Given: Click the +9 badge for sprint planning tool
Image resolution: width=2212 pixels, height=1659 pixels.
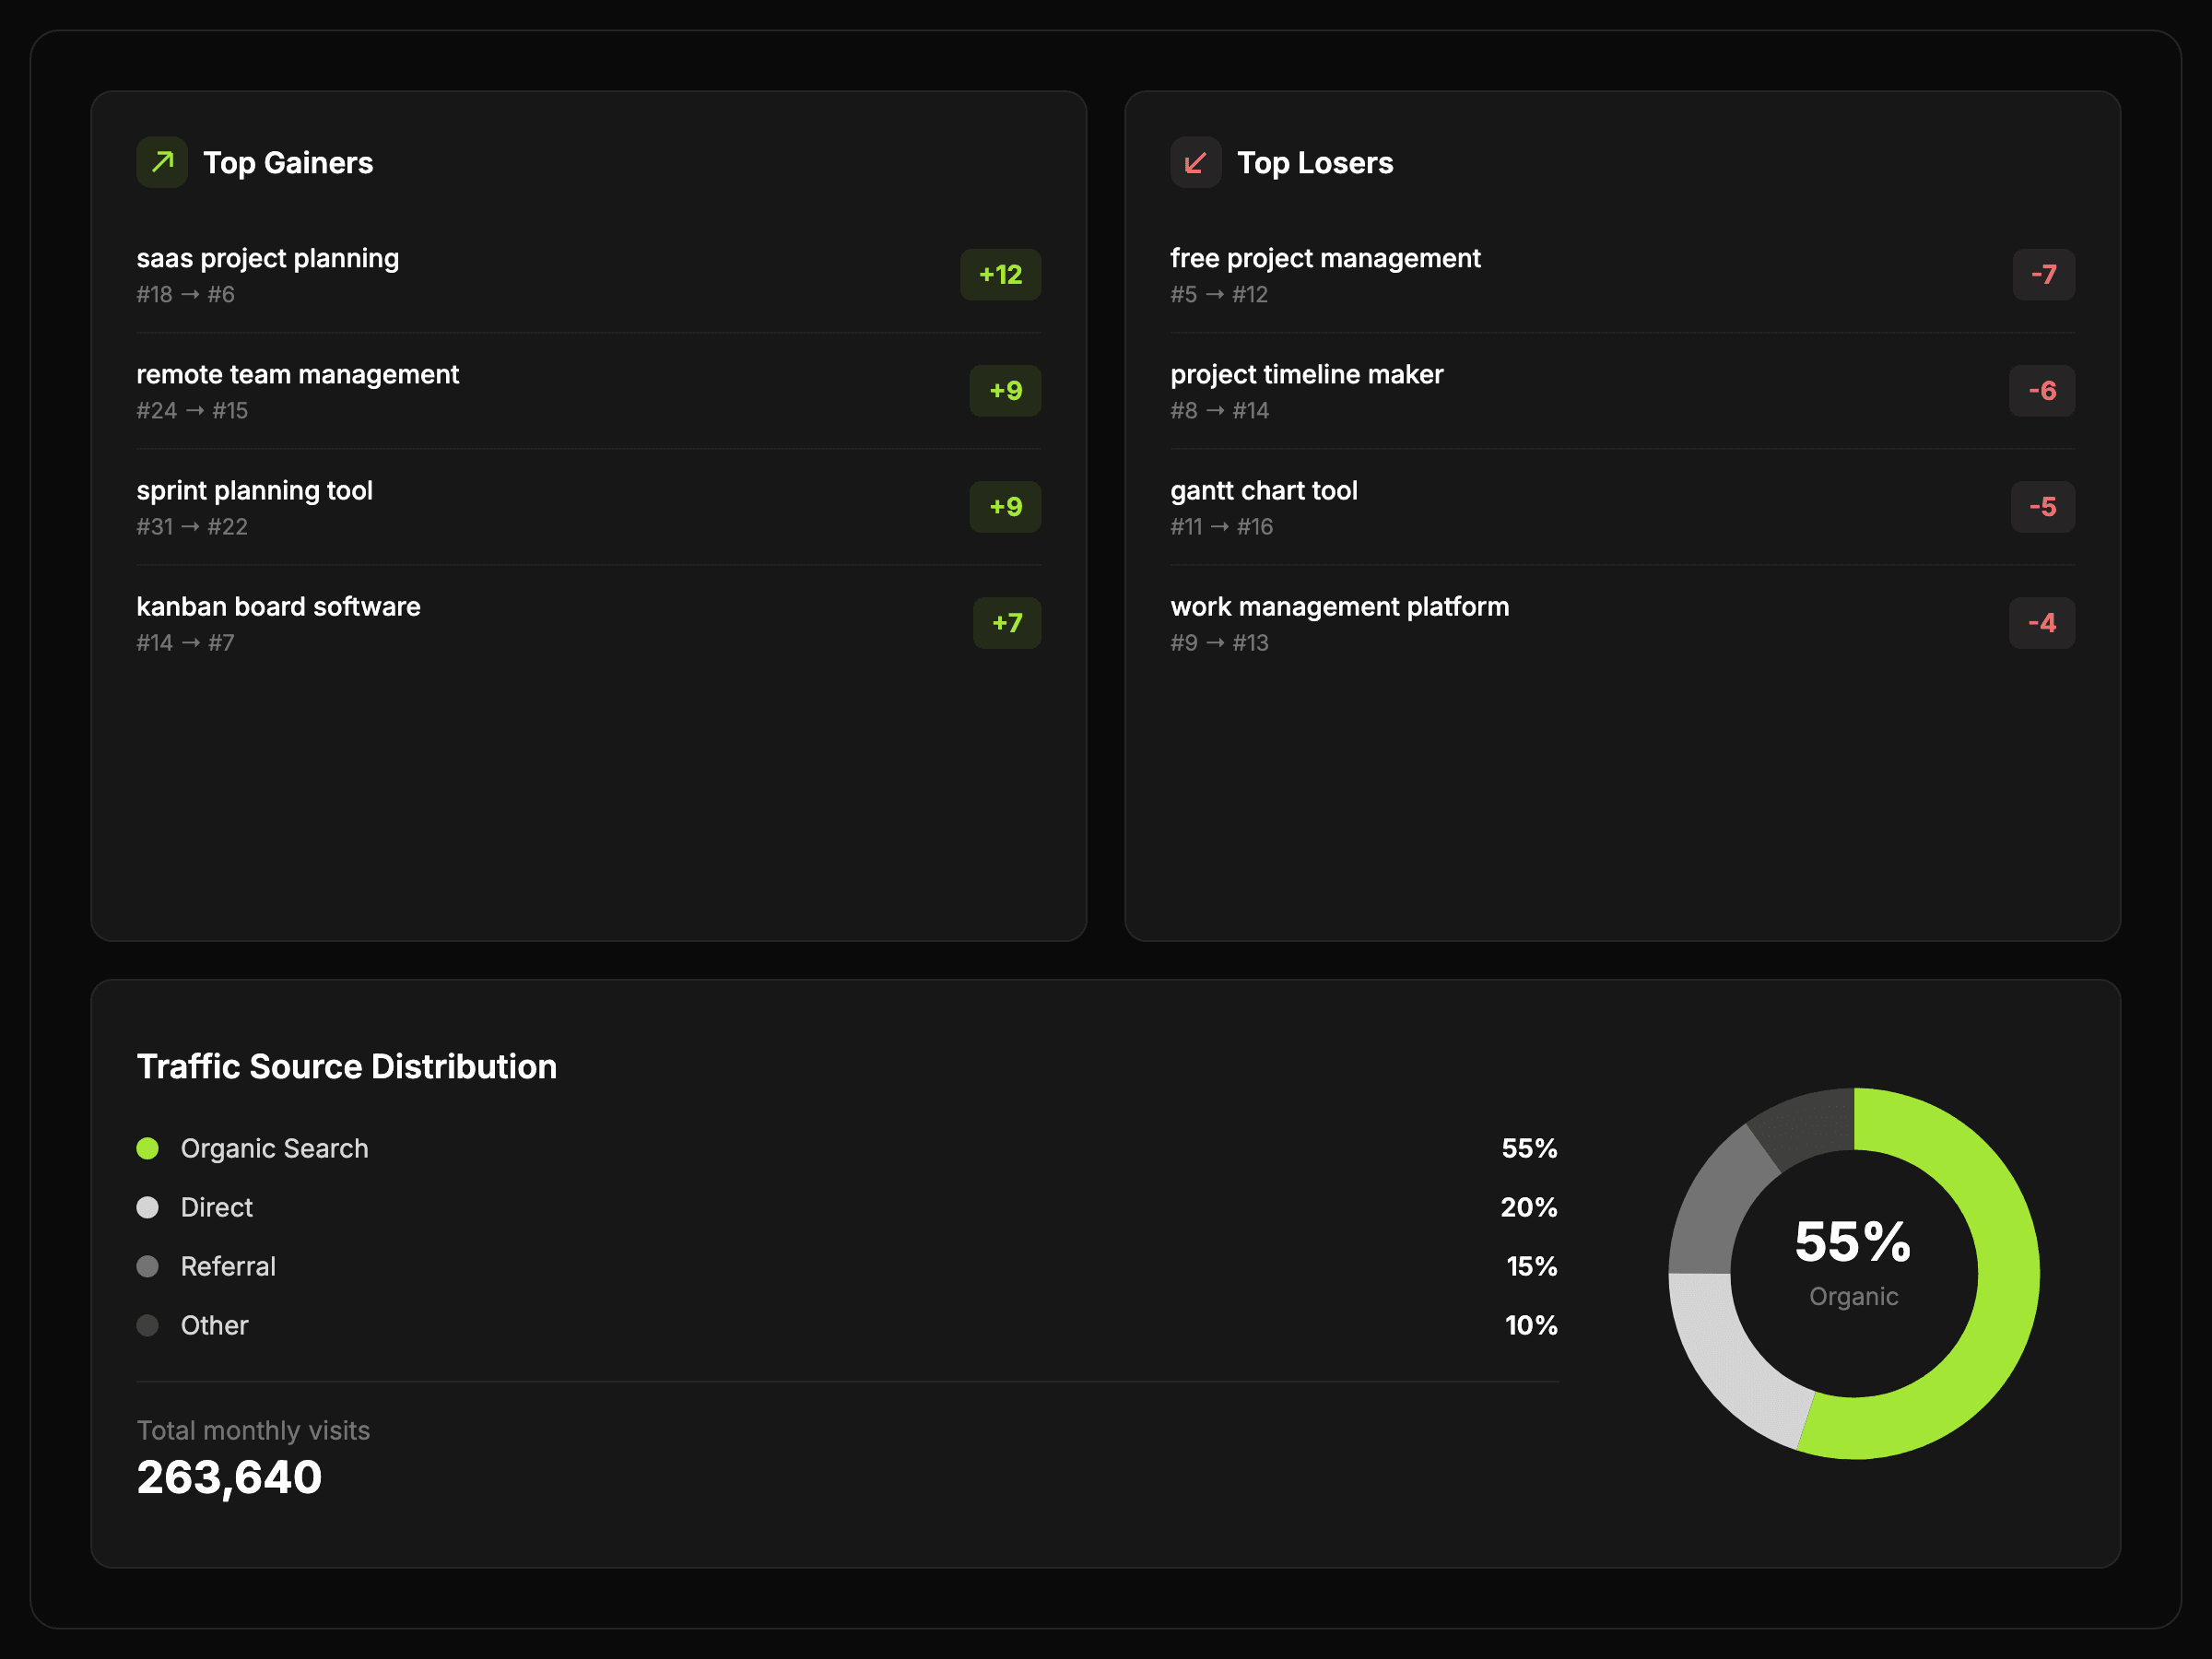Looking at the screenshot, I should pyautogui.click(x=1005, y=506).
